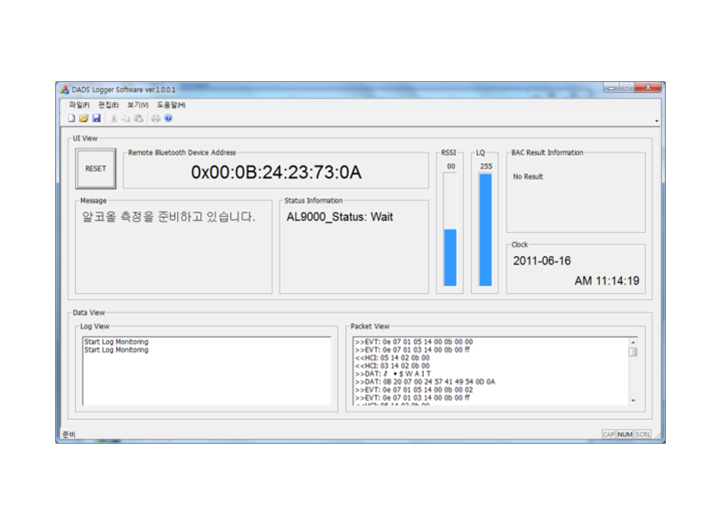The image size is (720, 525).
Task: Click the blue RSSI level bar
Action: (450, 257)
